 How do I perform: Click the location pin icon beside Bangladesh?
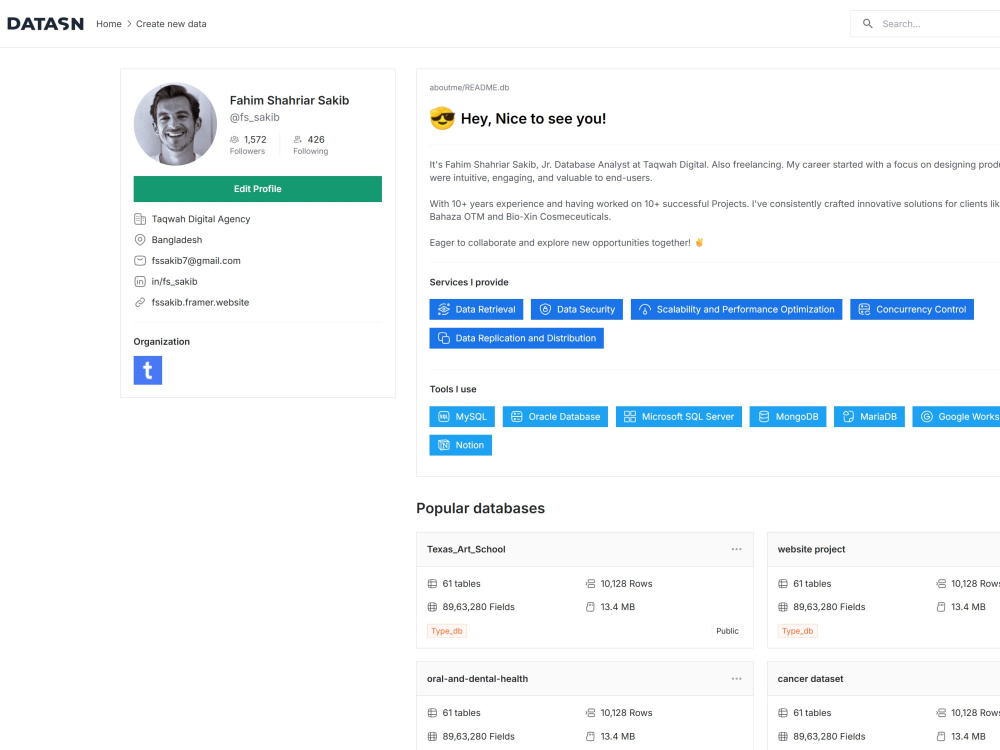click(x=140, y=240)
